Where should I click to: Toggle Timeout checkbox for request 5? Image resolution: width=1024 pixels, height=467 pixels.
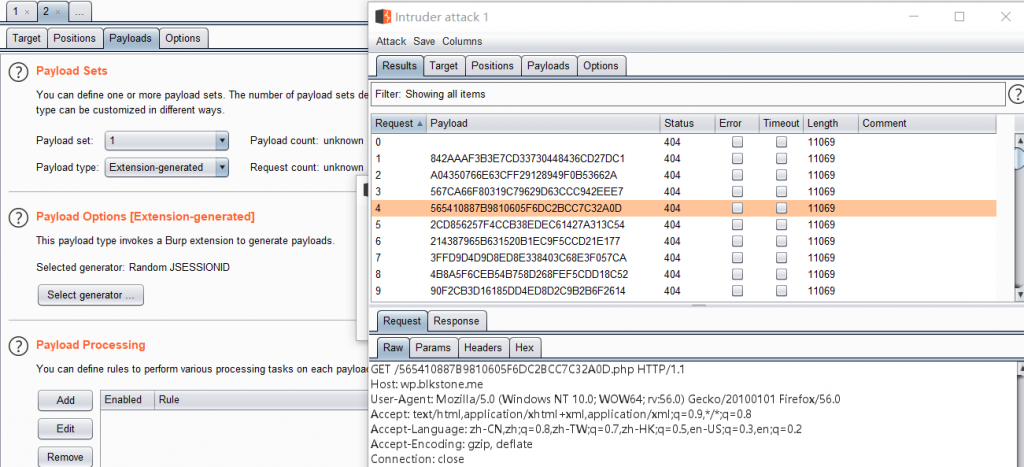pos(782,225)
